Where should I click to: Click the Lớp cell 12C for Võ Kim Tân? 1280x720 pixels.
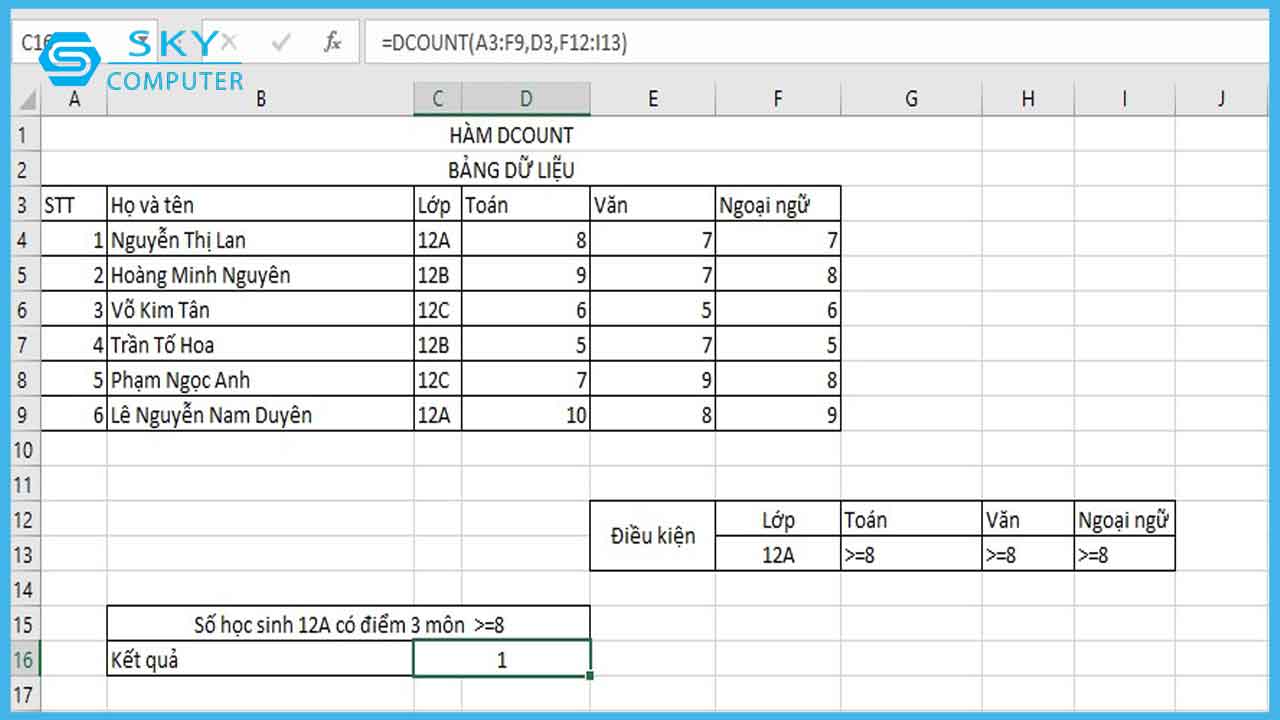click(438, 309)
